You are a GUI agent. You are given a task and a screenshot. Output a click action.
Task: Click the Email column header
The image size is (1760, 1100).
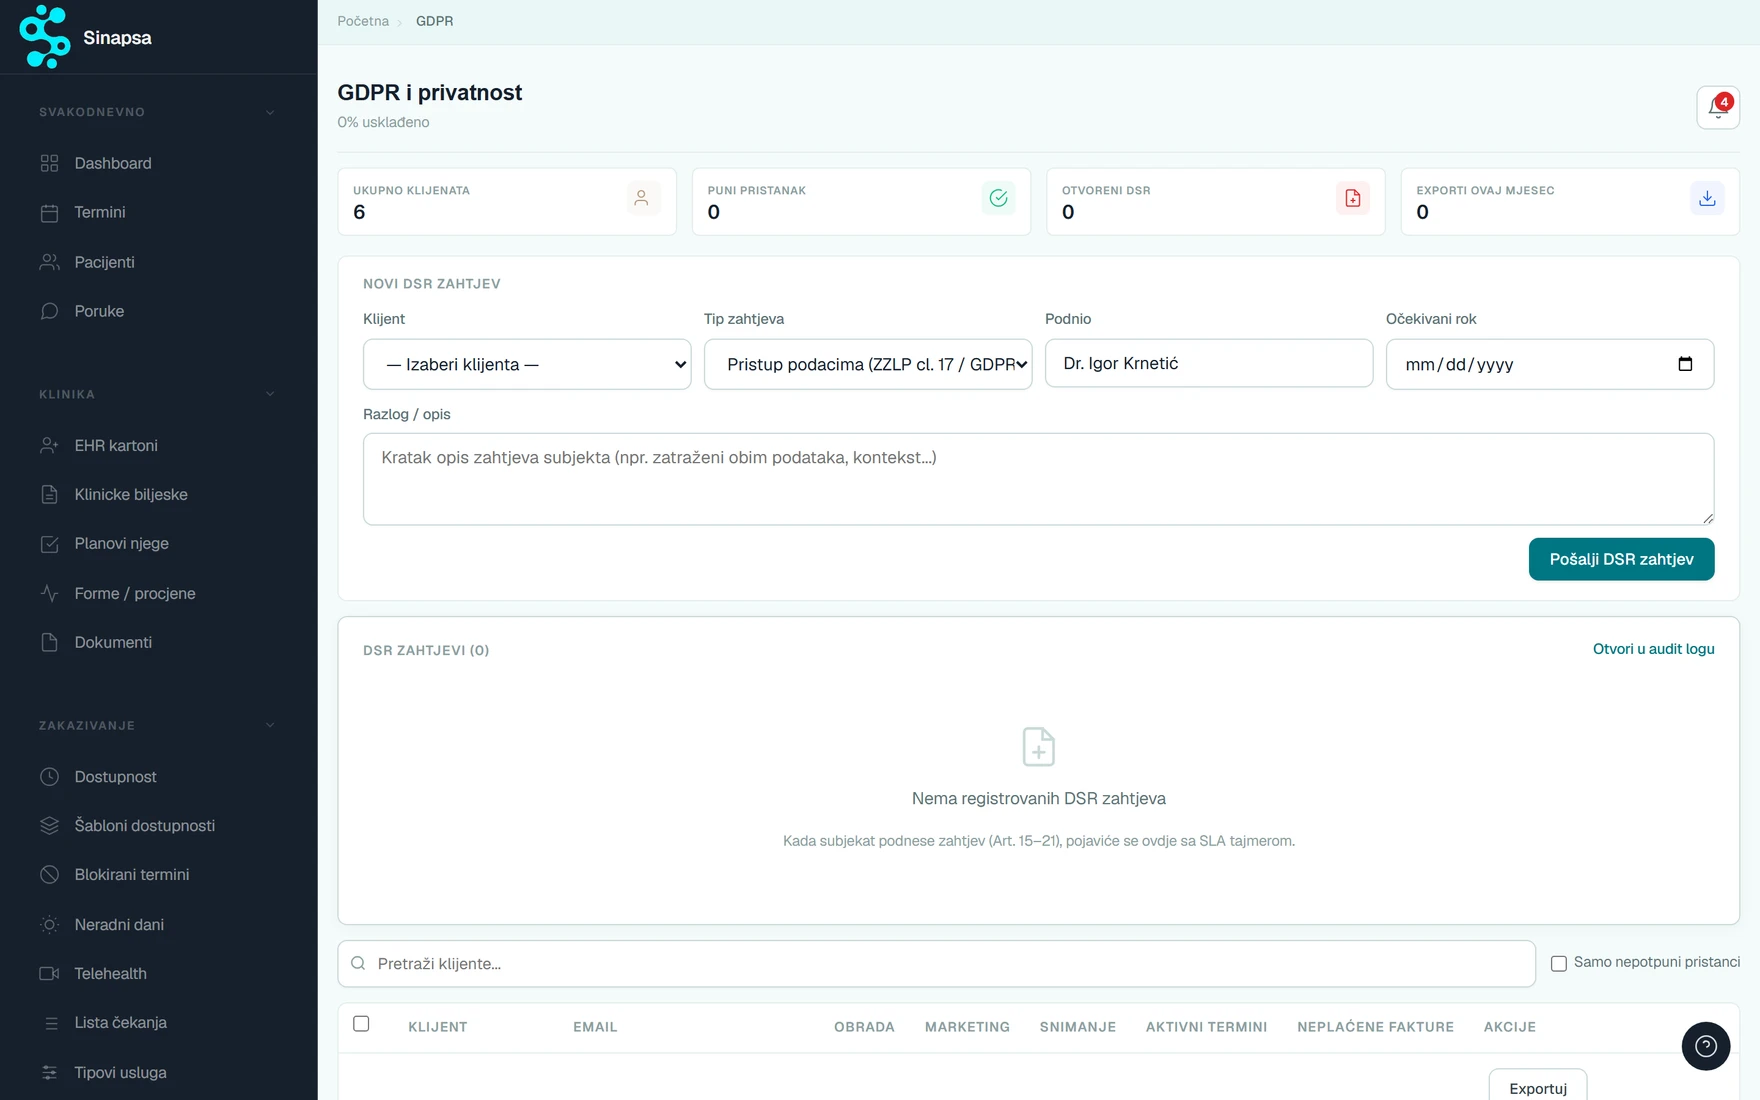point(595,1027)
